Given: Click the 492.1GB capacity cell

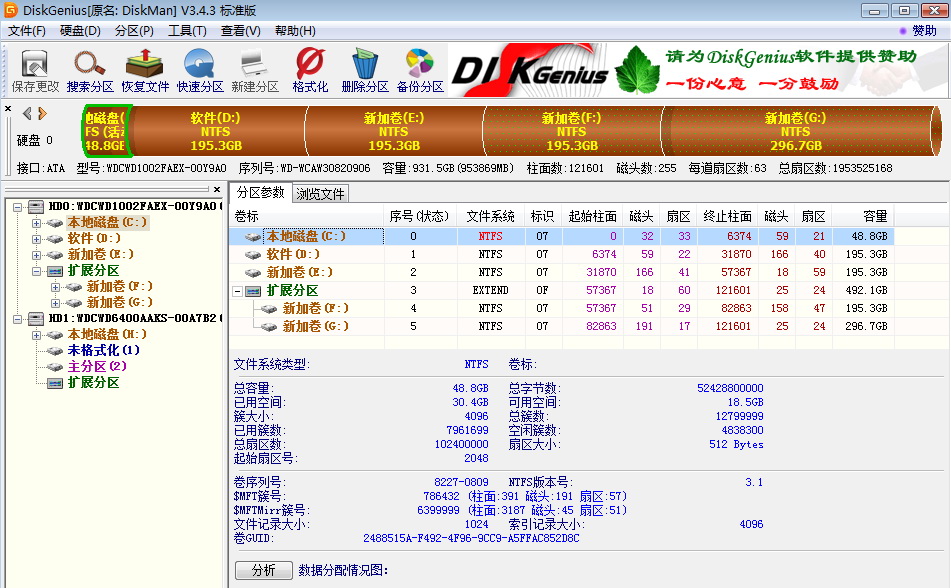Looking at the screenshot, I should [x=866, y=291].
